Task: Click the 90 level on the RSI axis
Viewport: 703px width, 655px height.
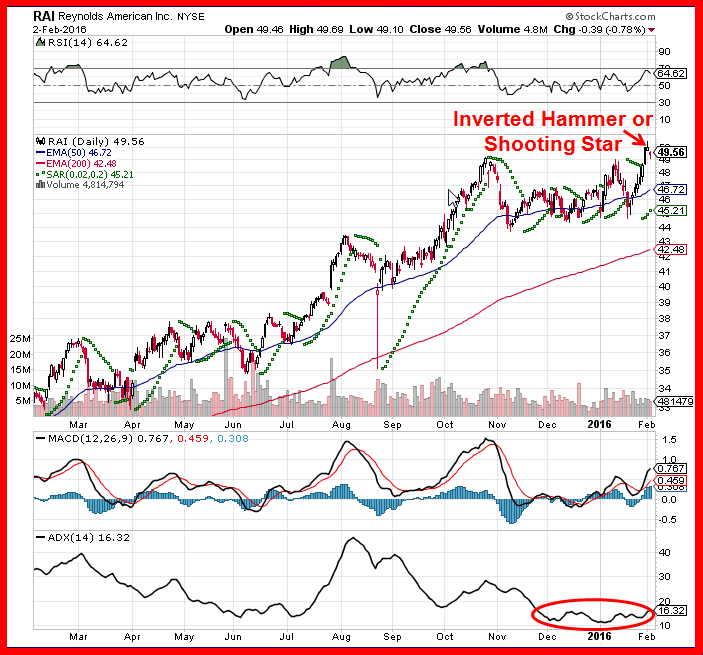Action: coord(664,52)
